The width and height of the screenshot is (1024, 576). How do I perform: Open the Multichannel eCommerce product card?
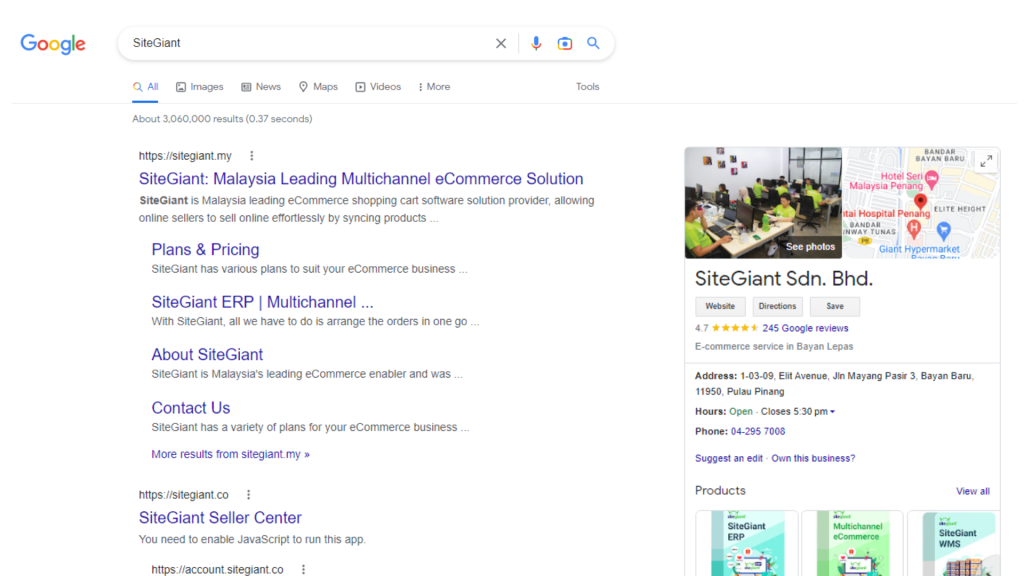pos(852,543)
